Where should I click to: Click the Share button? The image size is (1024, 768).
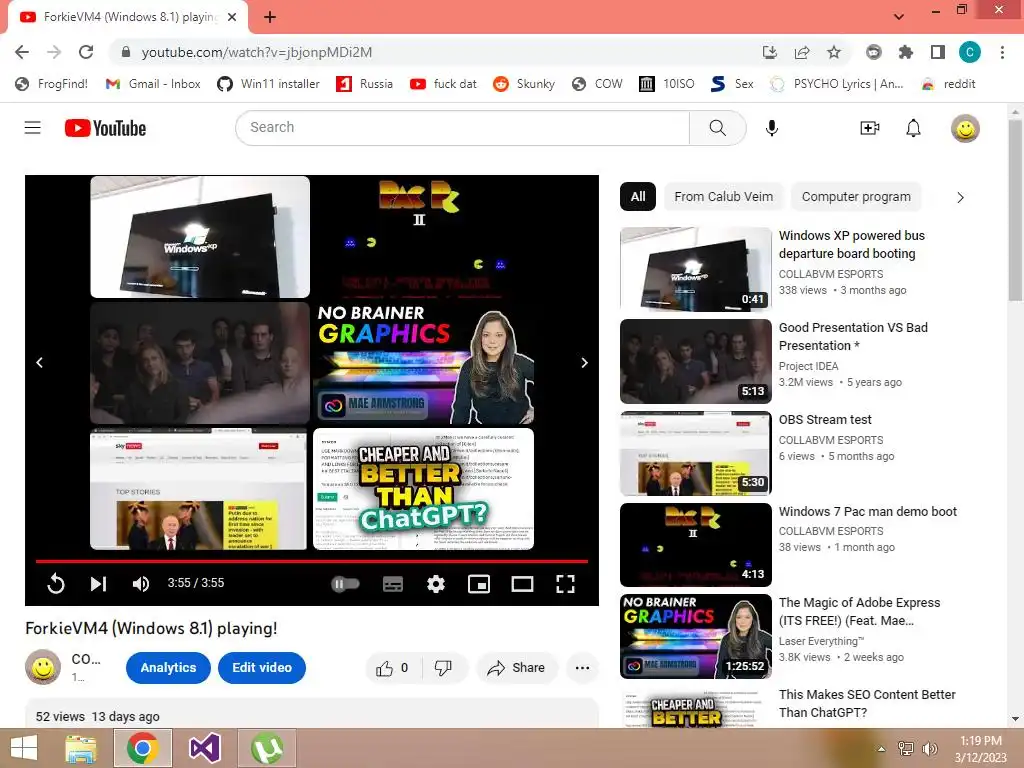coord(517,667)
